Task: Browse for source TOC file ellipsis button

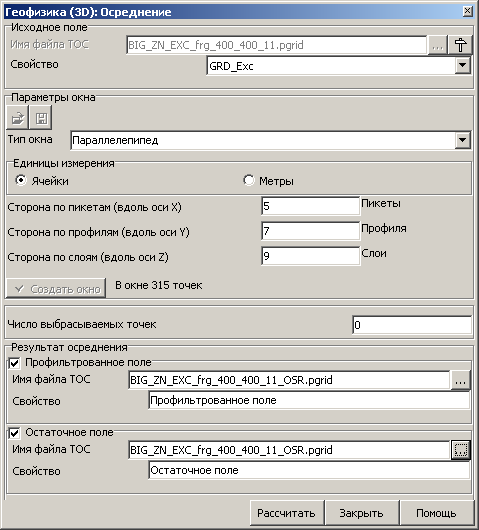Action: point(437,45)
